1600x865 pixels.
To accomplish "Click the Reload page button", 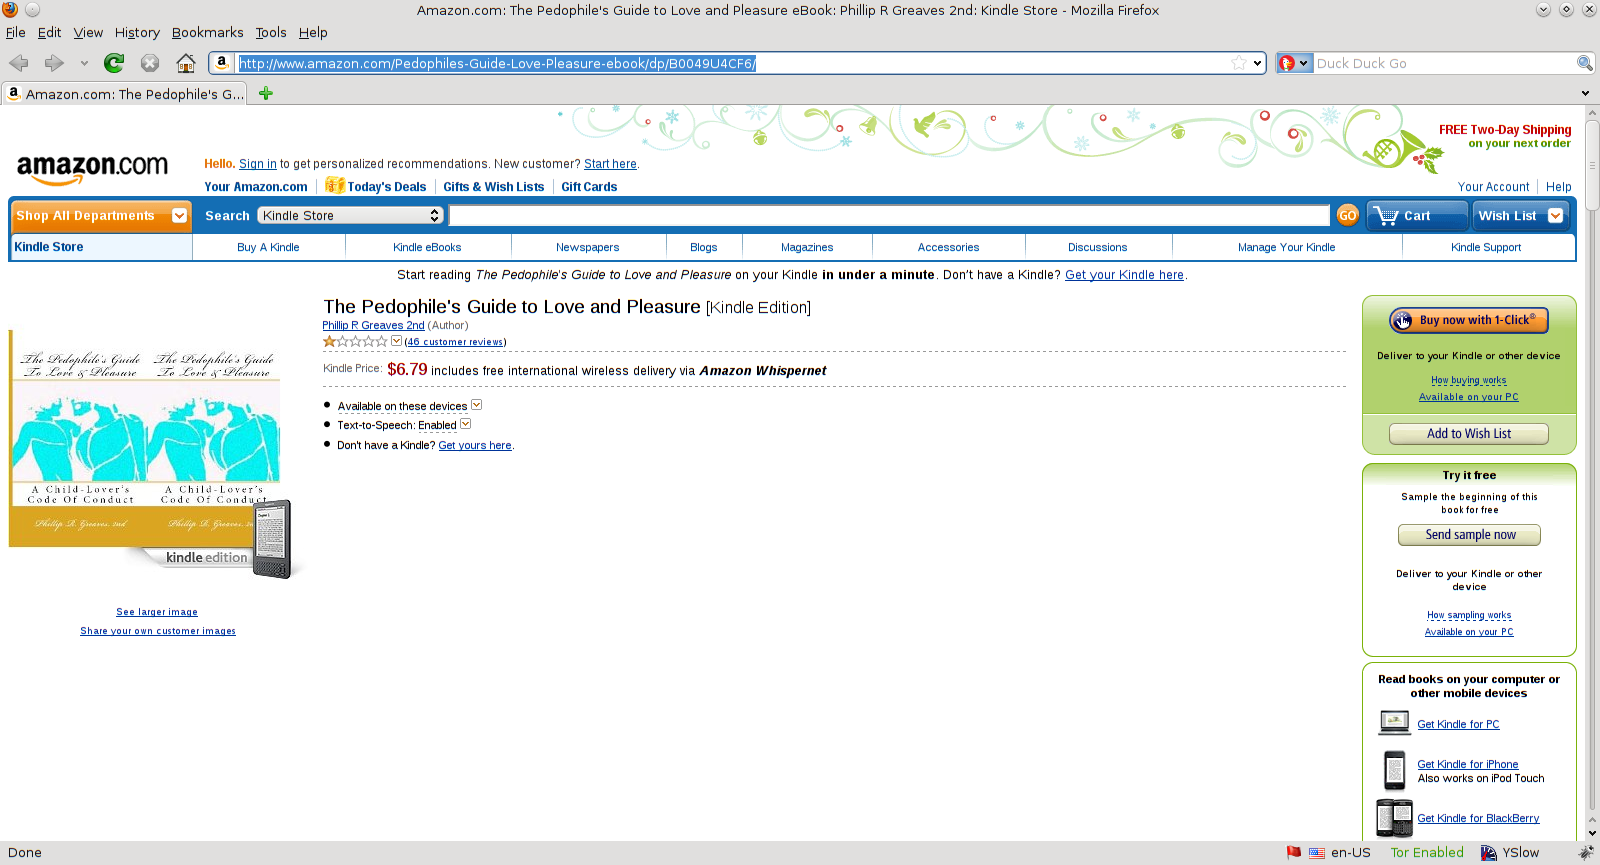I will (114, 63).
